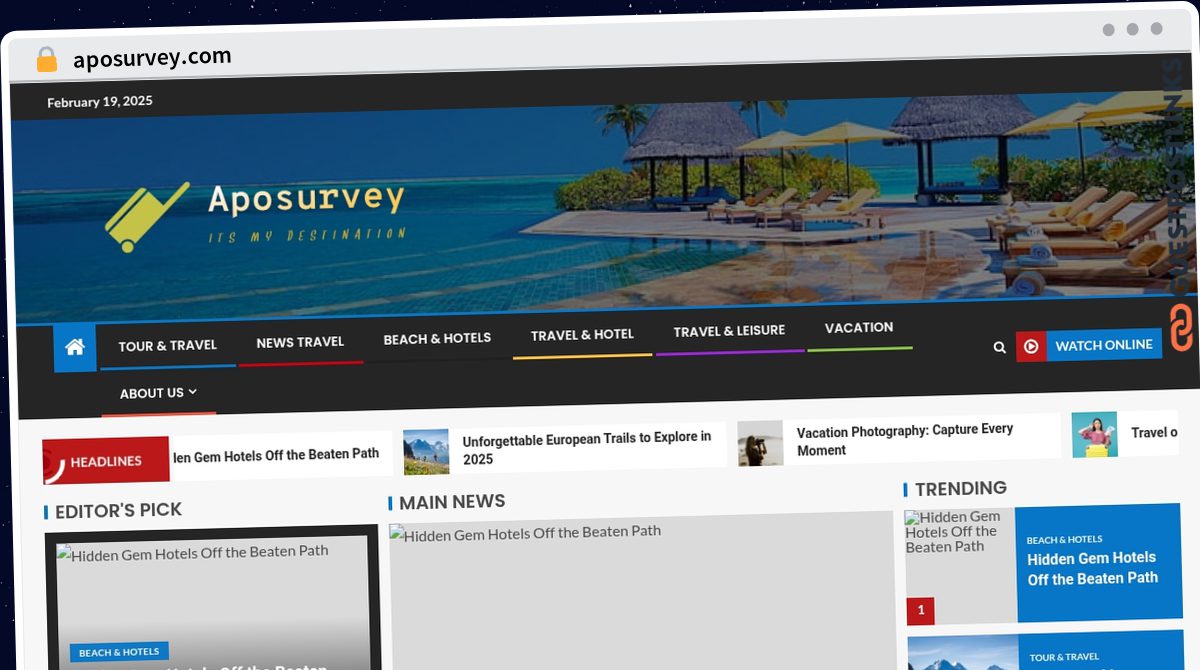
Task: Select Beach & Hotels menu item
Action: tap(437, 339)
